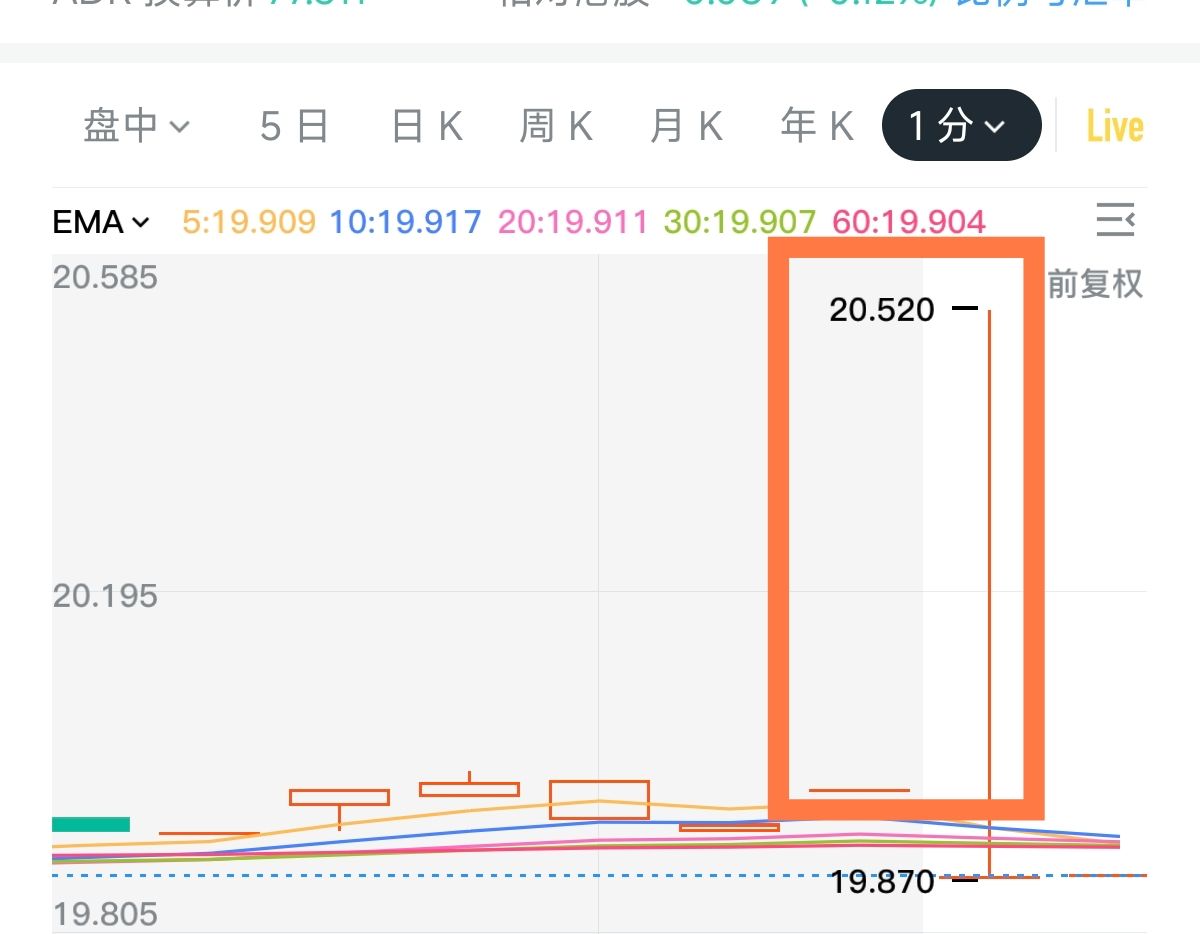Switch to the 5日 chart tab
Screen dimensions: 1200x934
coord(294,127)
